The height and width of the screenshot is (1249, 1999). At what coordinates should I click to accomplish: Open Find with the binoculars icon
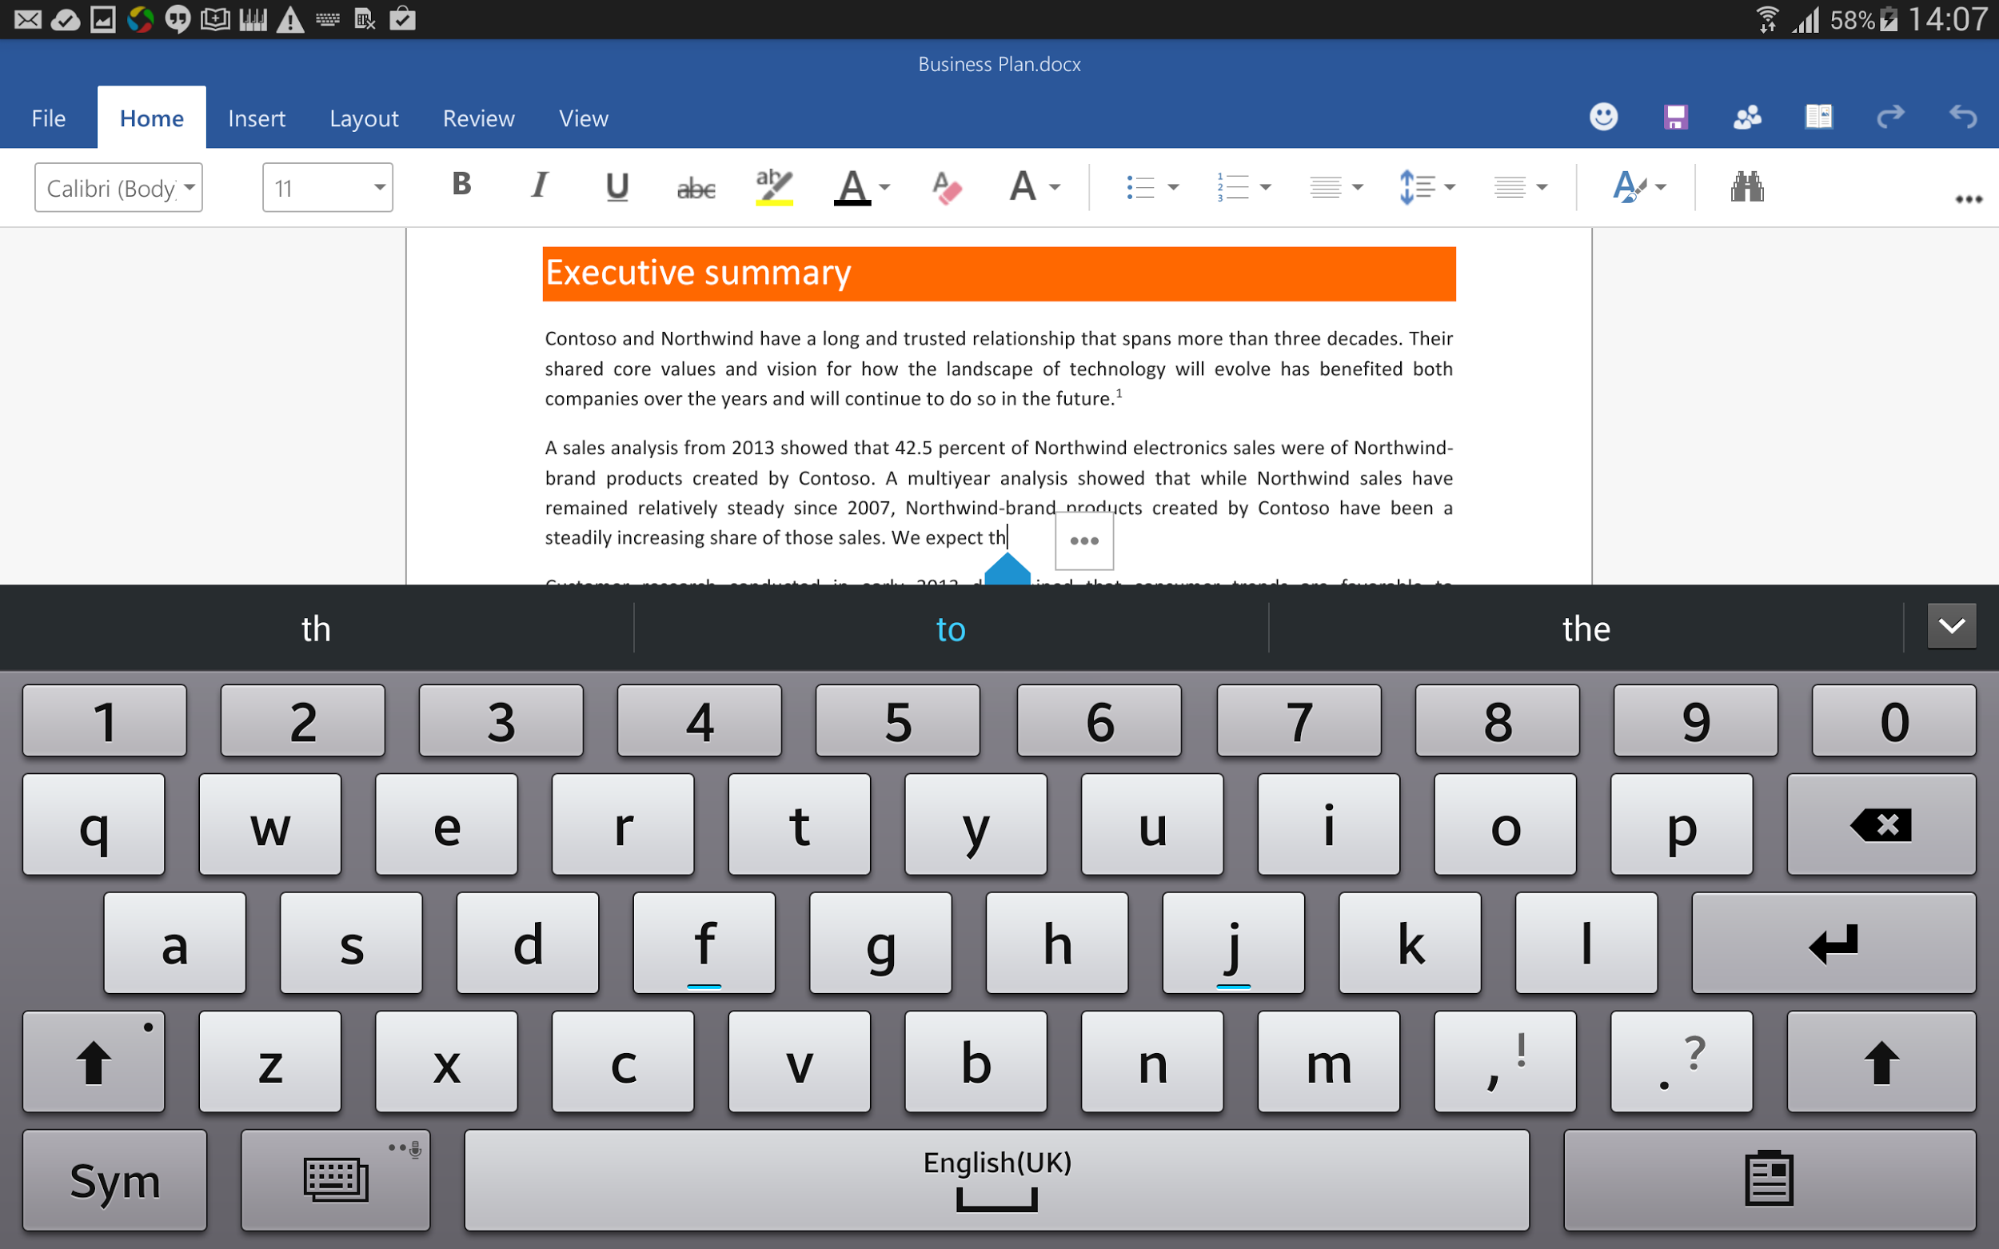(1746, 187)
